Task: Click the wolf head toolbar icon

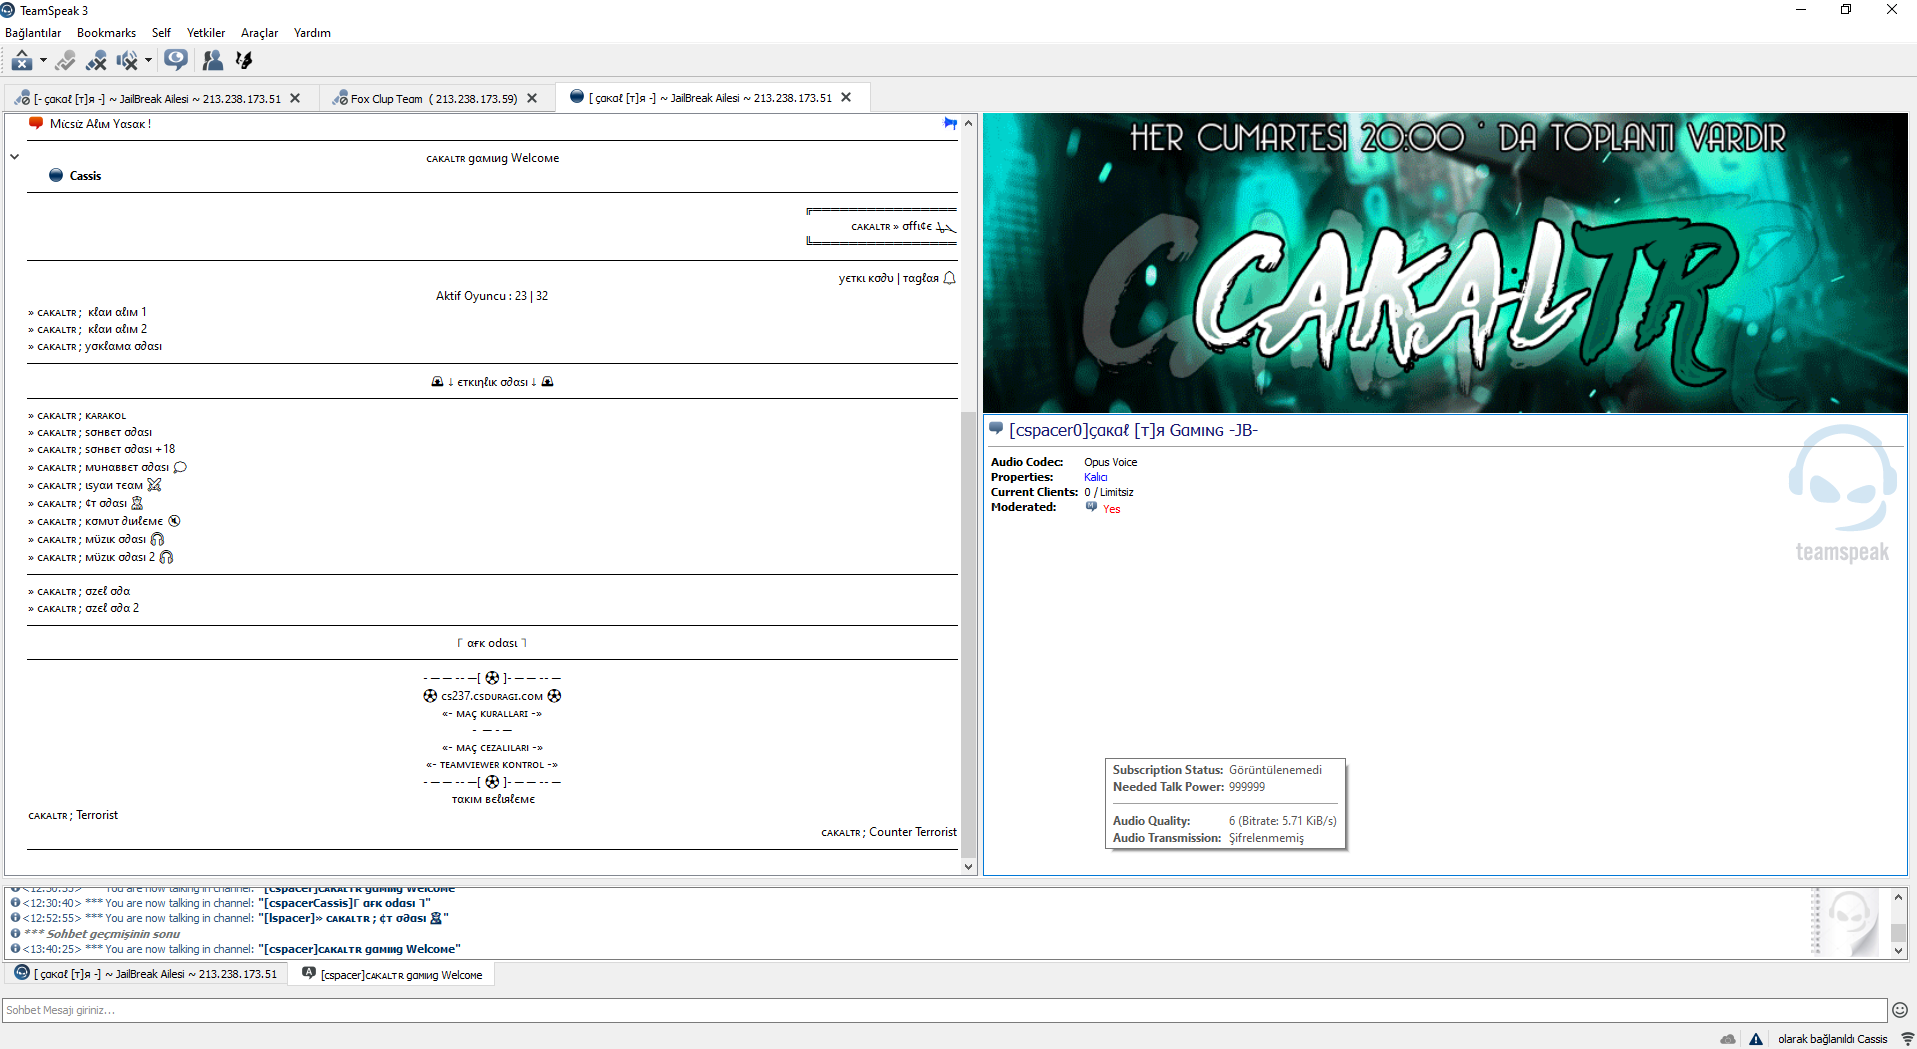Action: tap(244, 61)
